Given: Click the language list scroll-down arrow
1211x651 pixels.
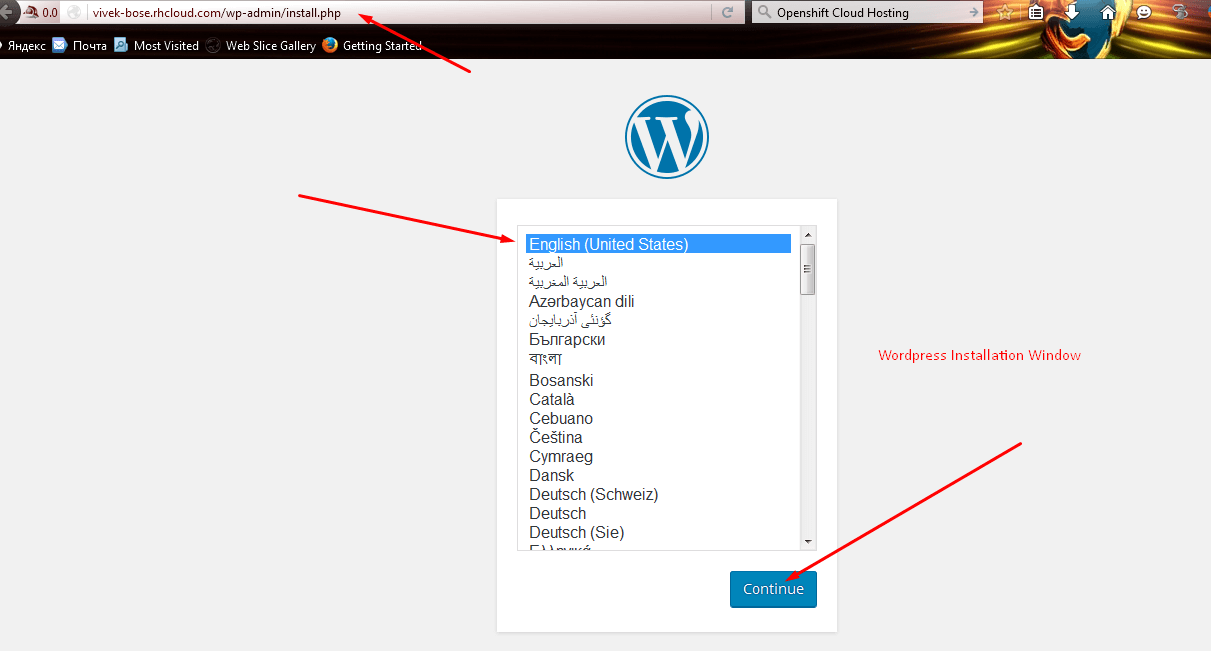Looking at the screenshot, I should click(x=808, y=541).
